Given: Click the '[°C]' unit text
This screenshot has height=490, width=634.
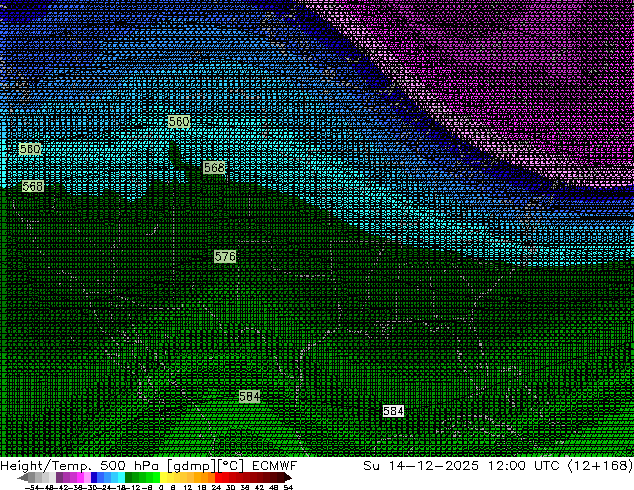Looking at the screenshot, I should (231, 466).
